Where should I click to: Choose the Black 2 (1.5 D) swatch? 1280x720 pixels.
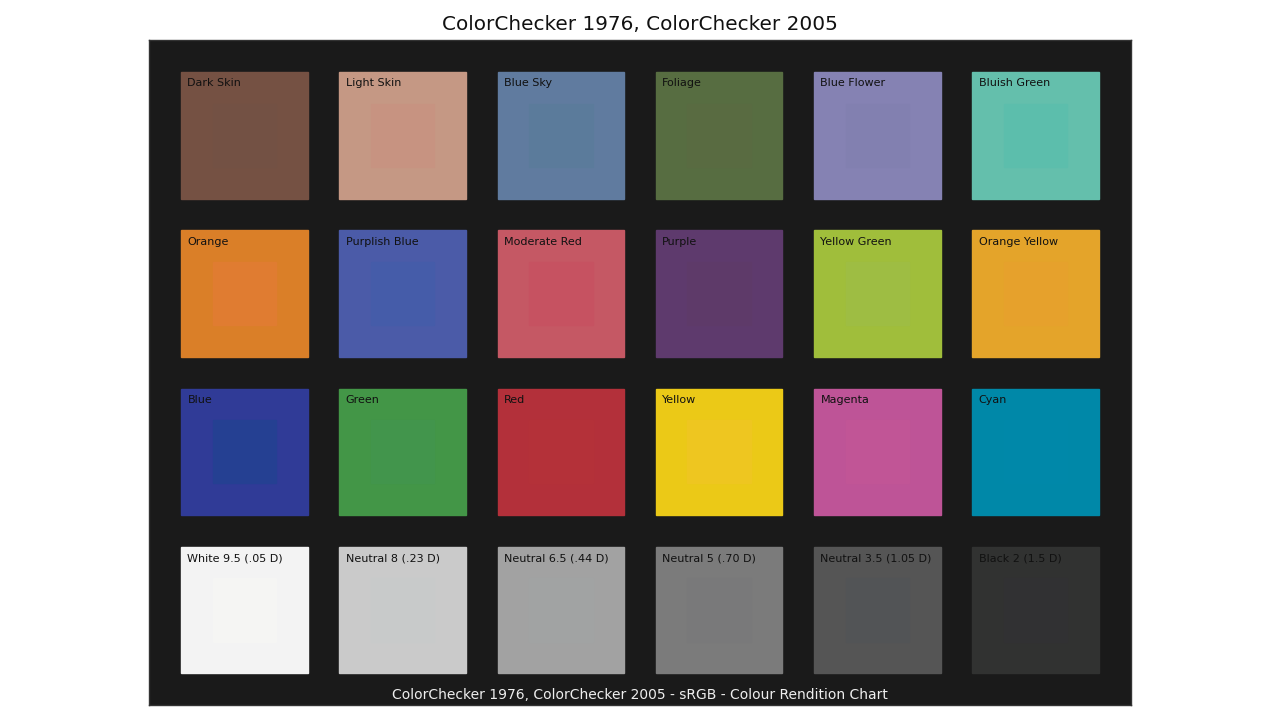[1036, 610]
